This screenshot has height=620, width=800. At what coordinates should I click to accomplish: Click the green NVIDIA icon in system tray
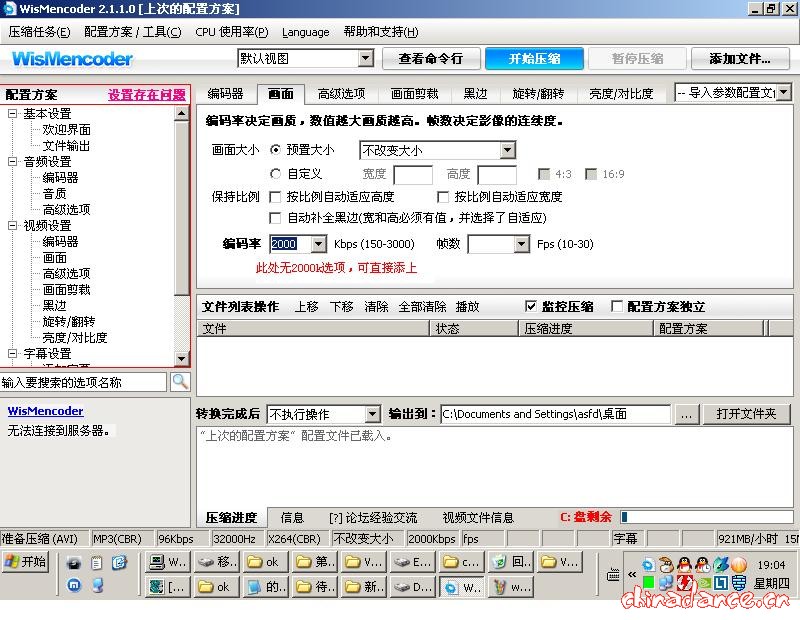click(x=704, y=584)
